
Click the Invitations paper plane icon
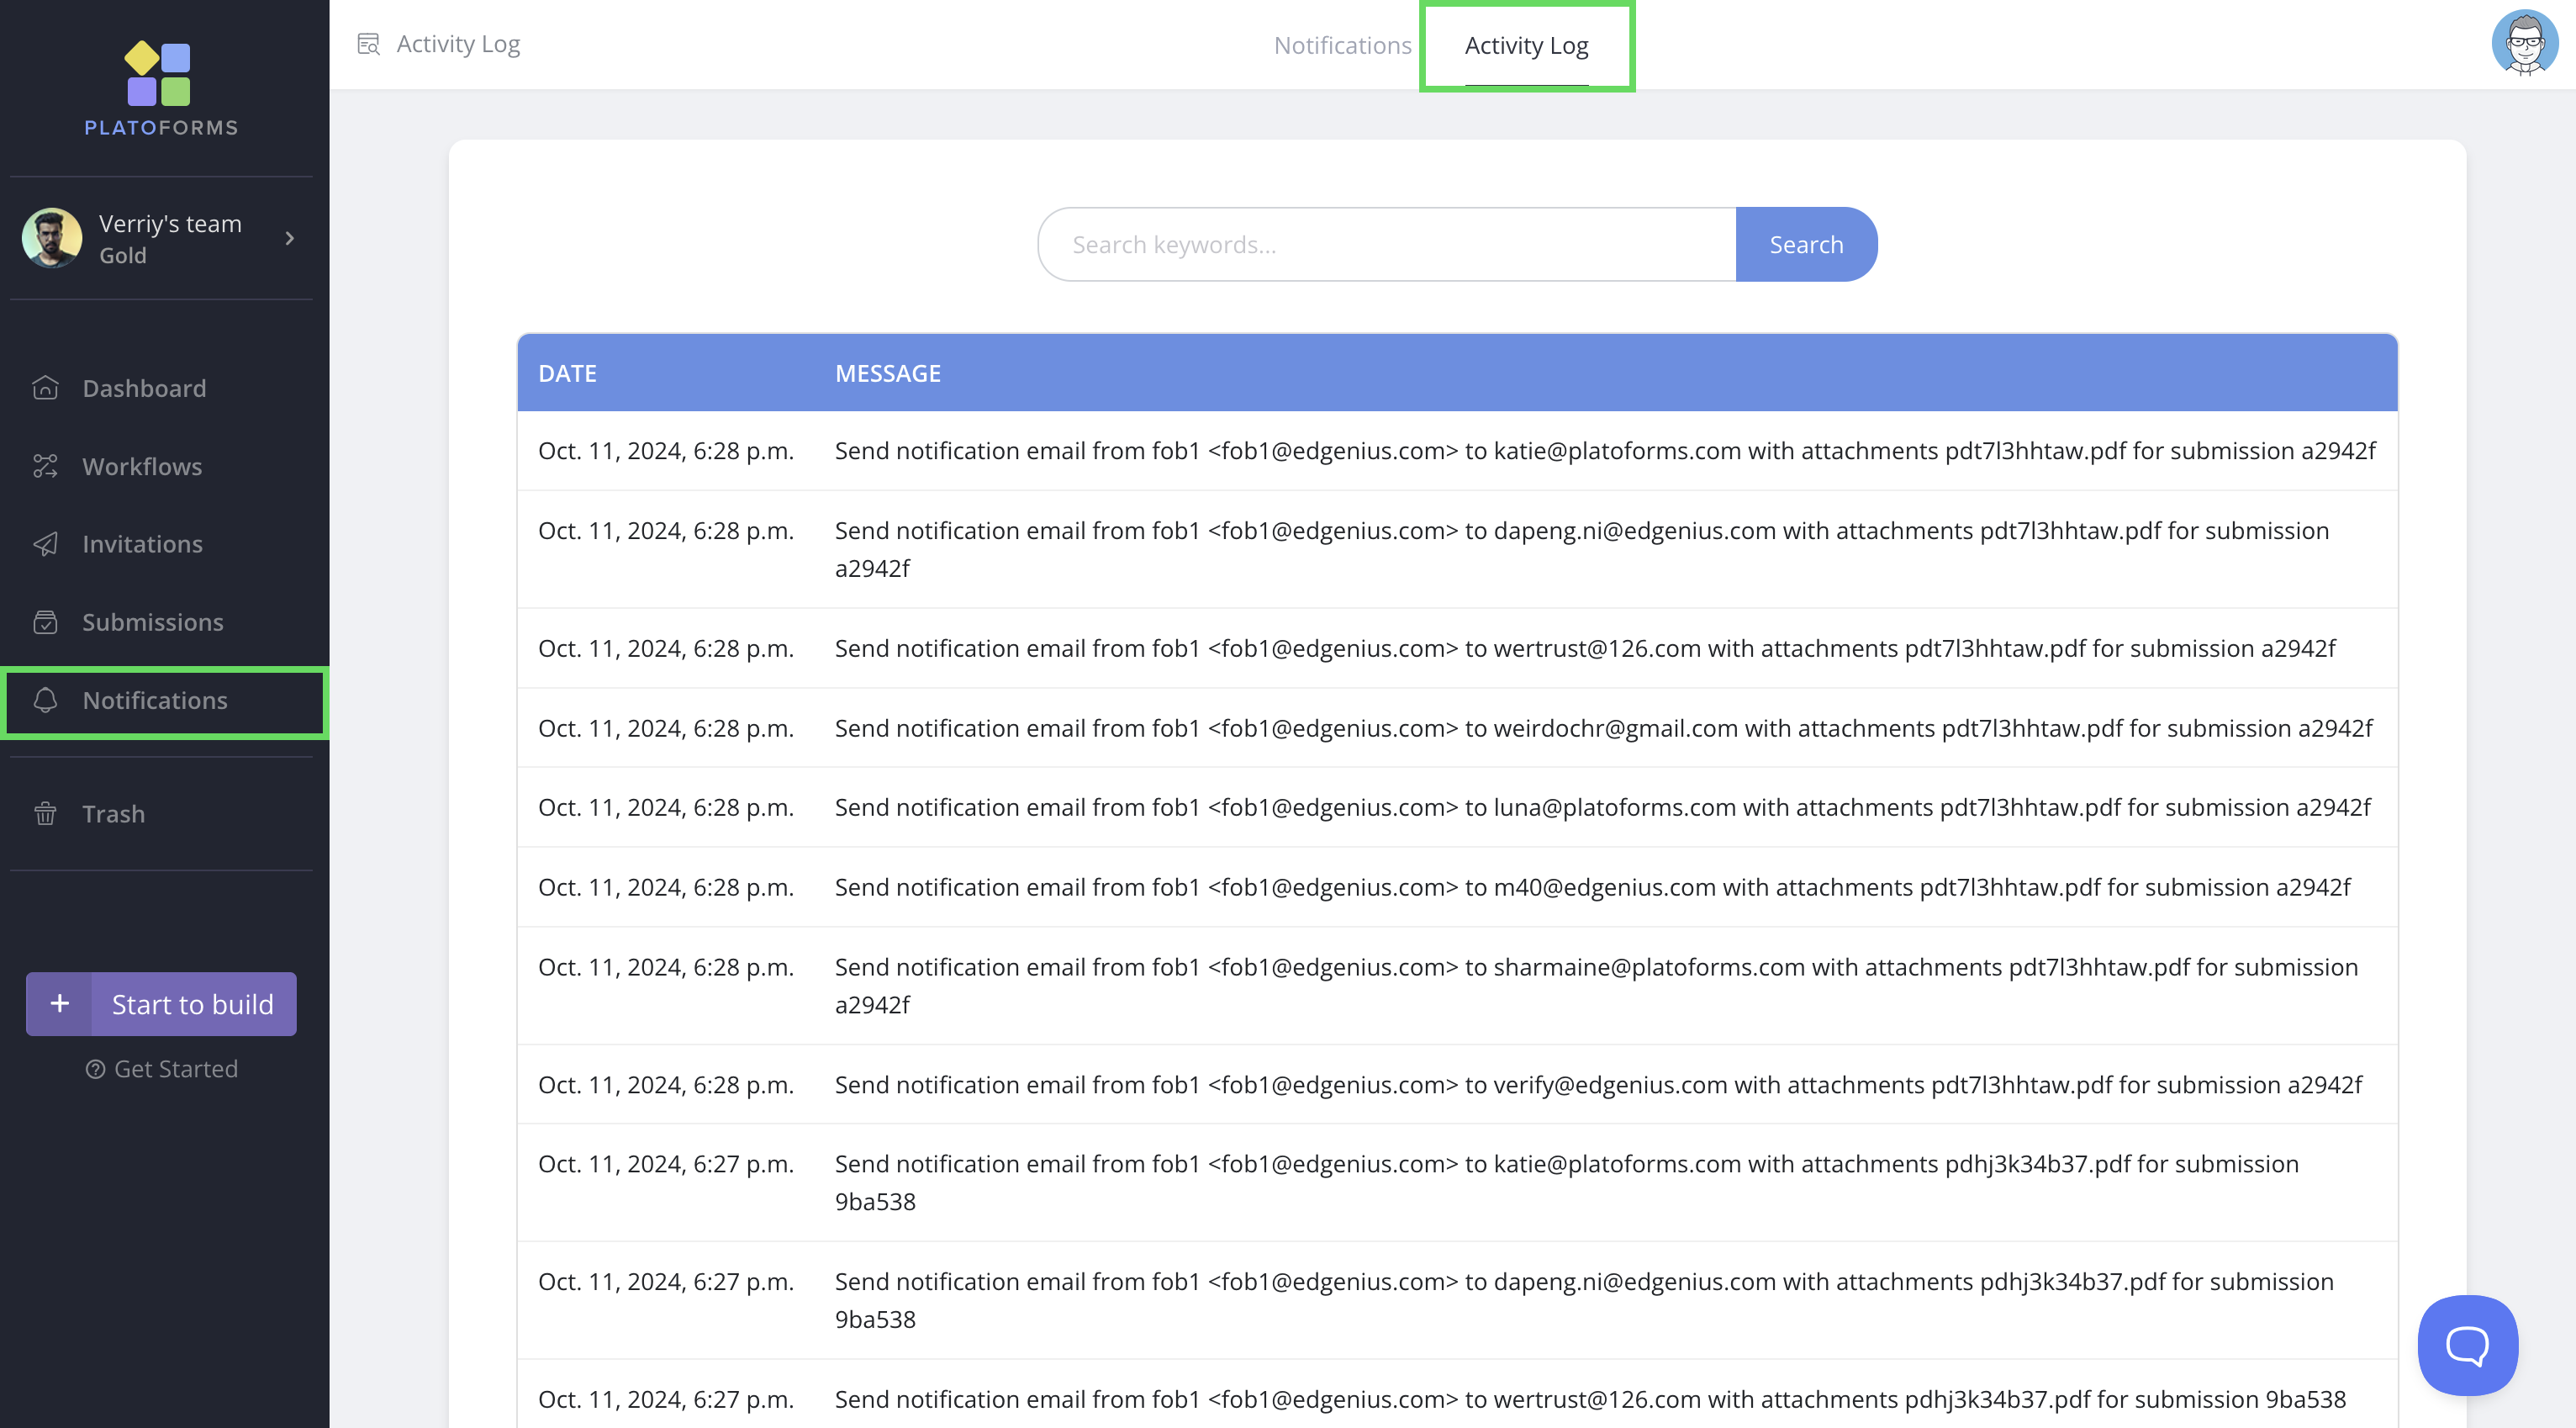[x=45, y=544]
